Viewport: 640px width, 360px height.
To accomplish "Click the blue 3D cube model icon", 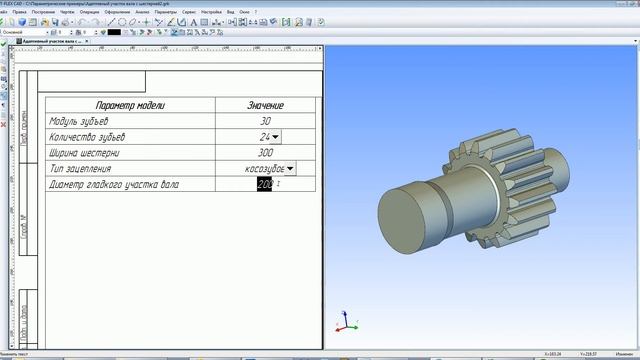I will pyautogui.click(x=22, y=22).
